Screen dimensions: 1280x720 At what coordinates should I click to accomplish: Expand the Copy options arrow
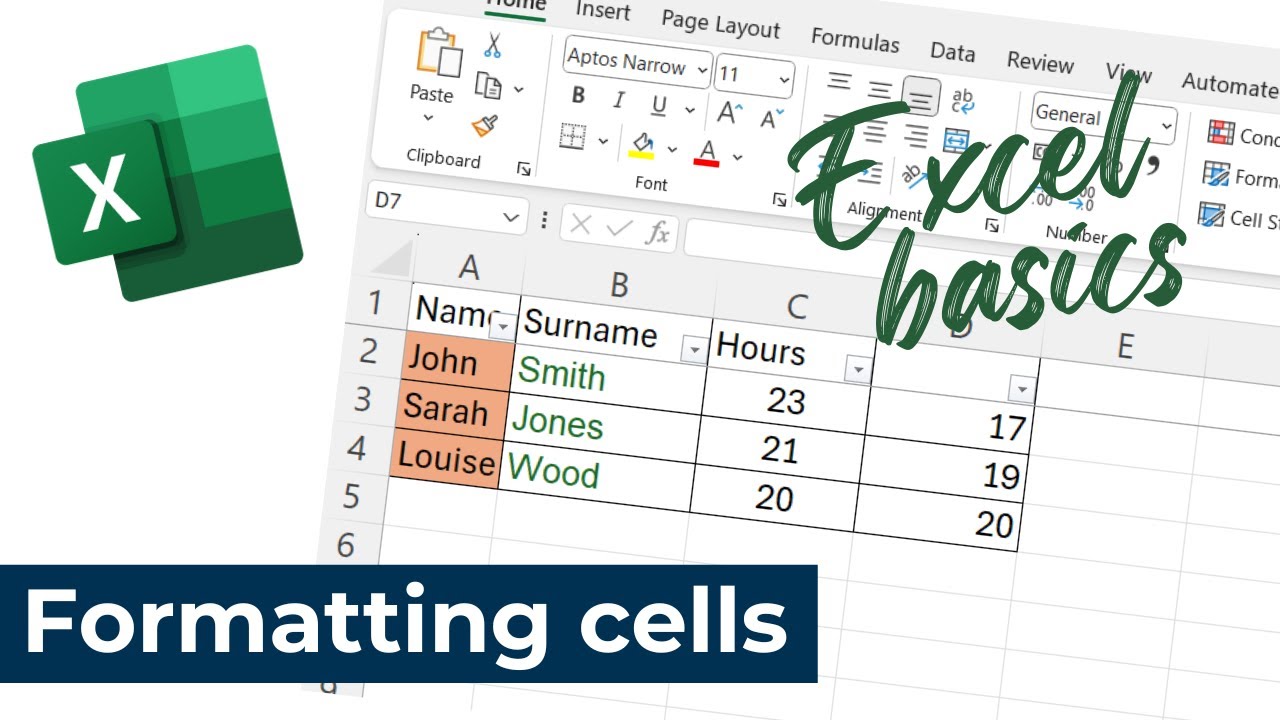pos(518,90)
